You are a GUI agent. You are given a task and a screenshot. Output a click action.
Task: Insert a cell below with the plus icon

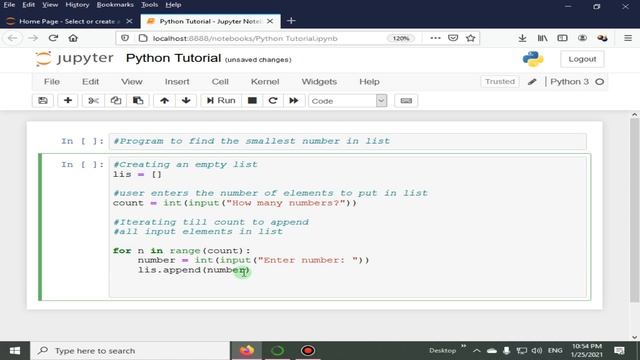(68, 101)
